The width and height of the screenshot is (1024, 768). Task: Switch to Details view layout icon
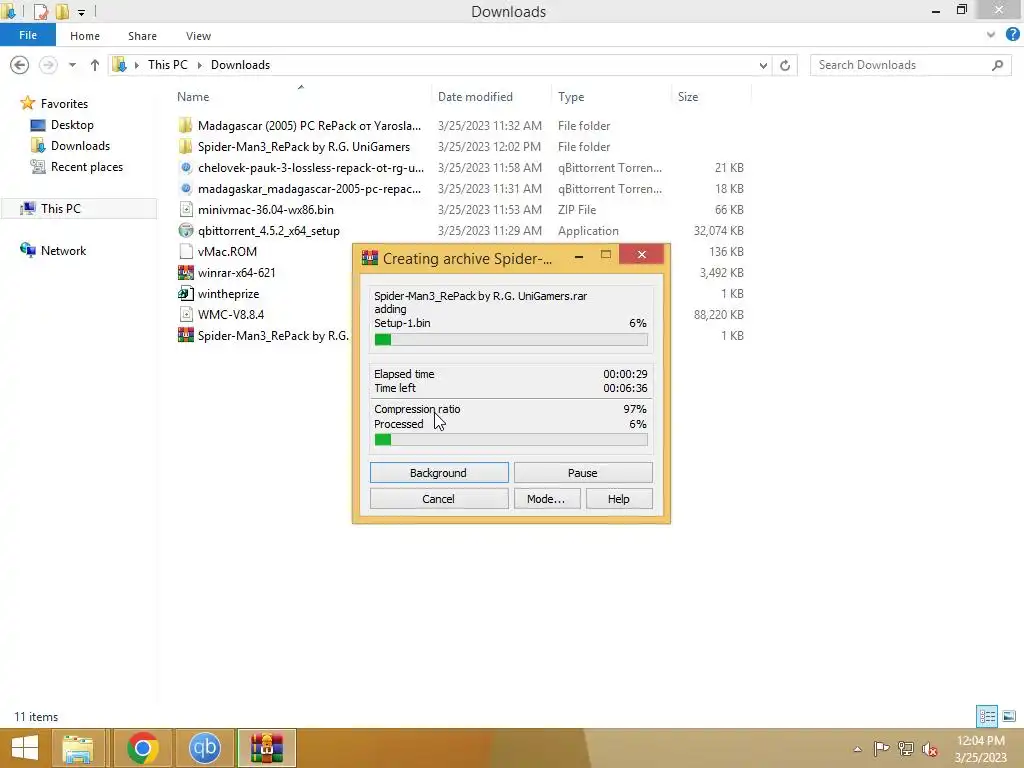[x=987, y=716]
